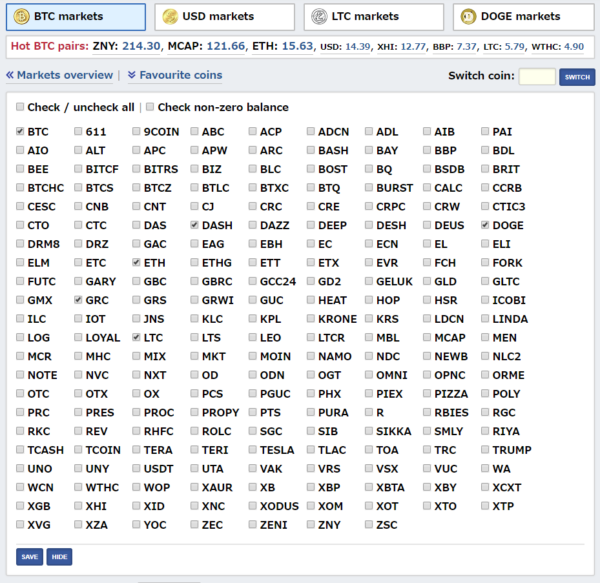Open hot pair WTHC: 4.90

[558, 47]
